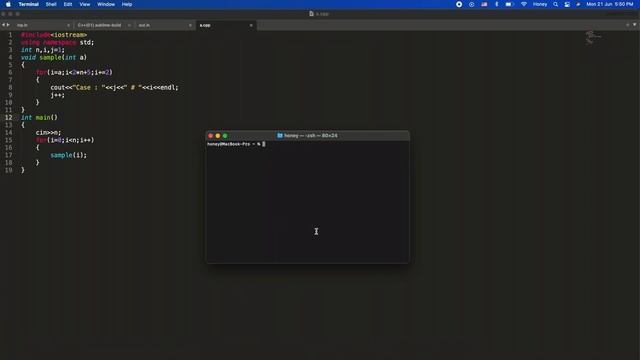Image resolution: width=640 pixels, height=360 pixels.
Task: Open the Window menu
Action: [106, 4]
